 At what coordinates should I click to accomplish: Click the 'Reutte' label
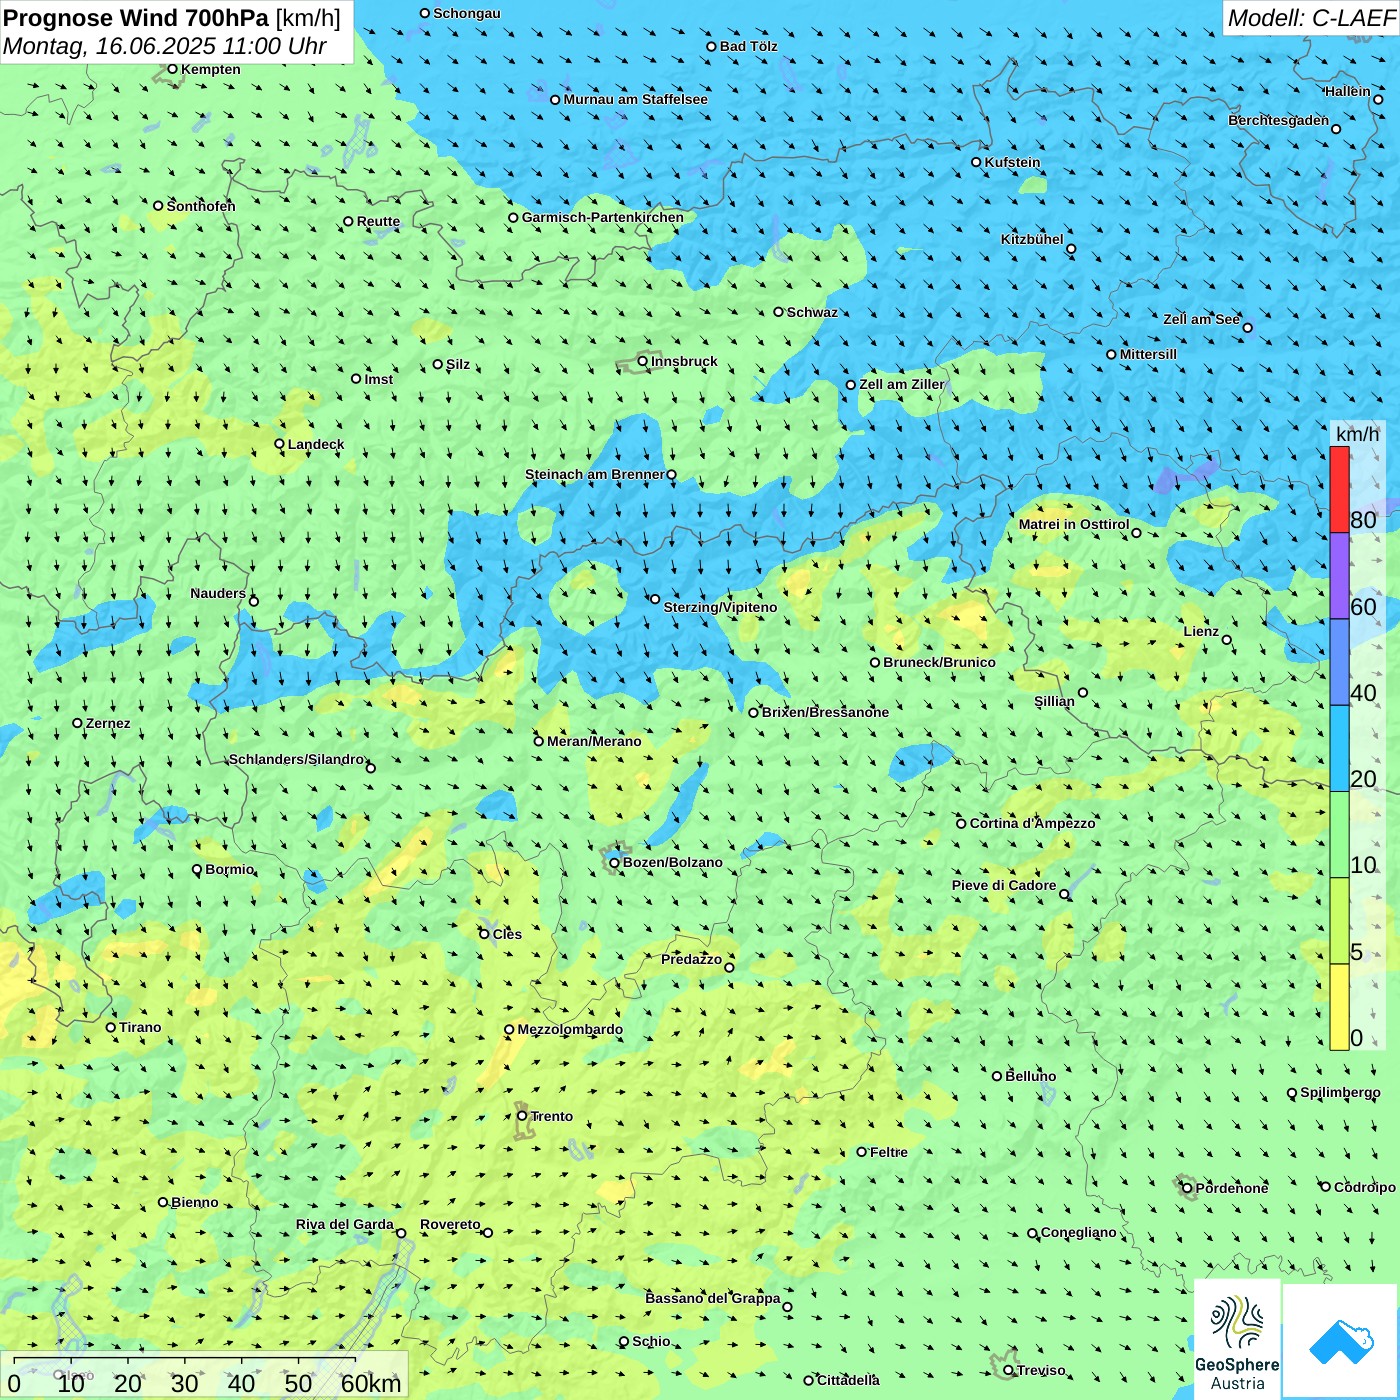(x=379, y=222)
